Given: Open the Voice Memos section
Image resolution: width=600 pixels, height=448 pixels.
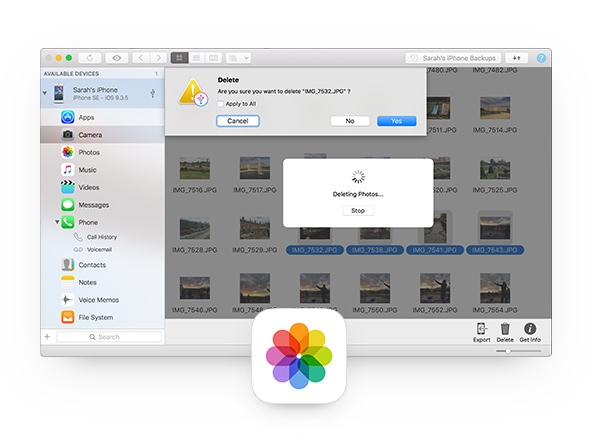Looking at the screenshot, I should point(103,300).
